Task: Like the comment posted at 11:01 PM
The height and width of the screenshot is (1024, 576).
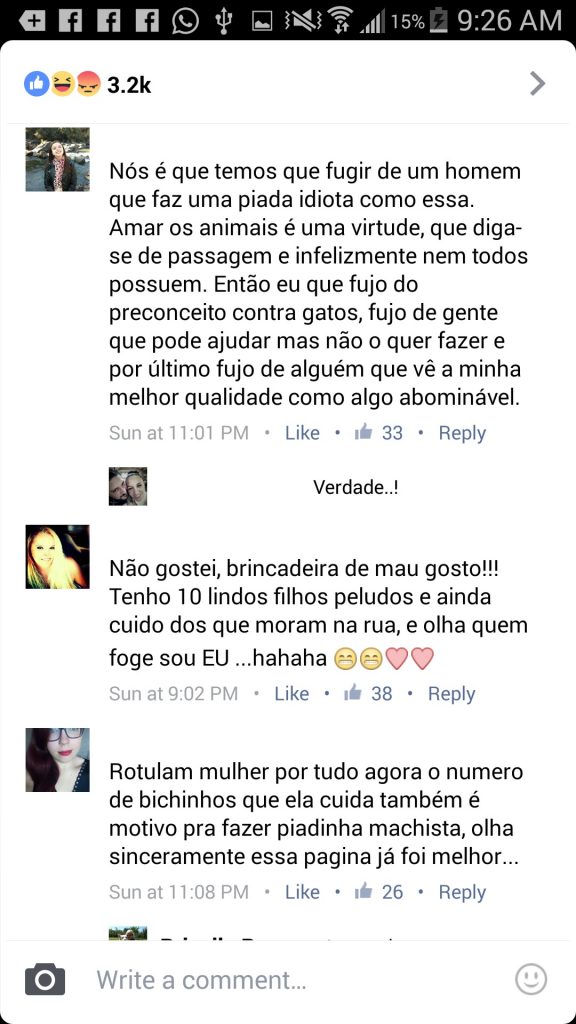Action: pos(302,433)
